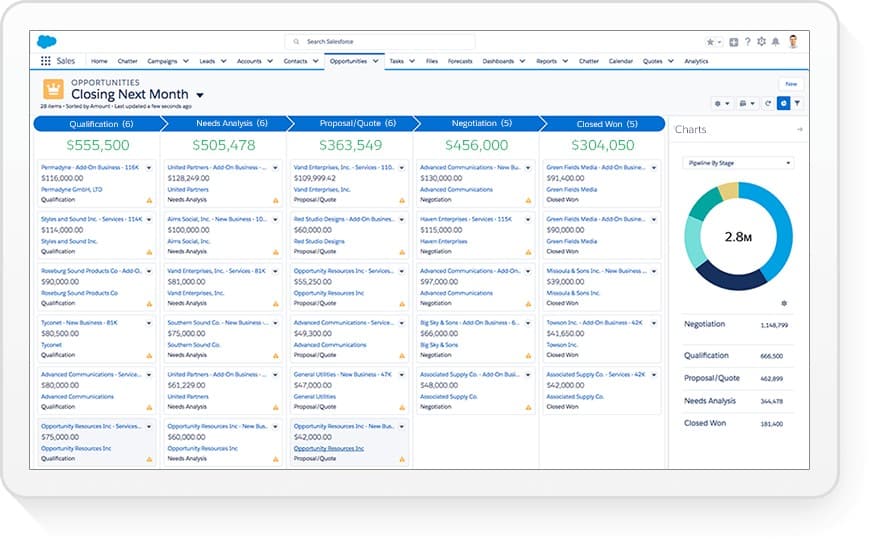
Task: Expand the Dashboards tab chevron
Action: point(522,61)
